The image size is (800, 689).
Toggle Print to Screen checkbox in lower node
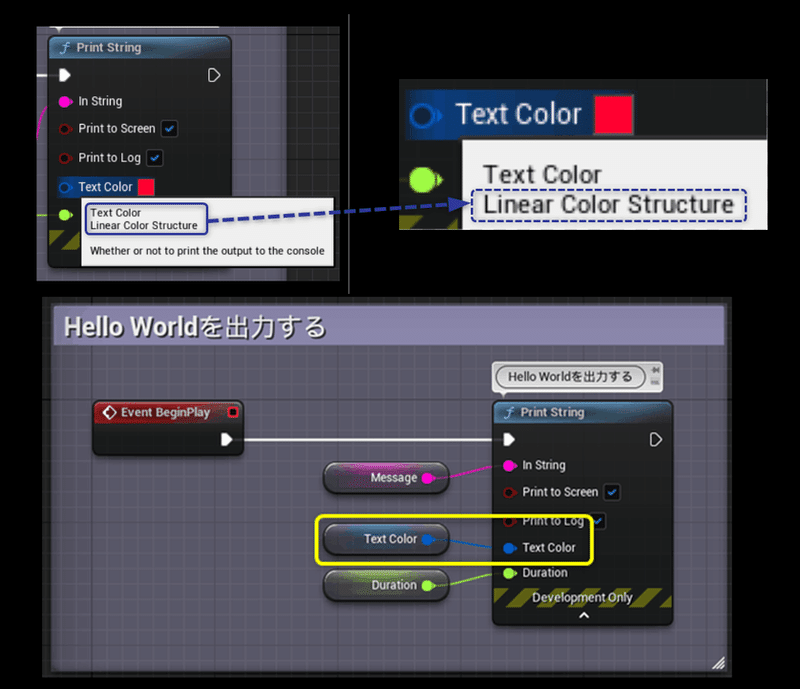[x=612, y=493]
